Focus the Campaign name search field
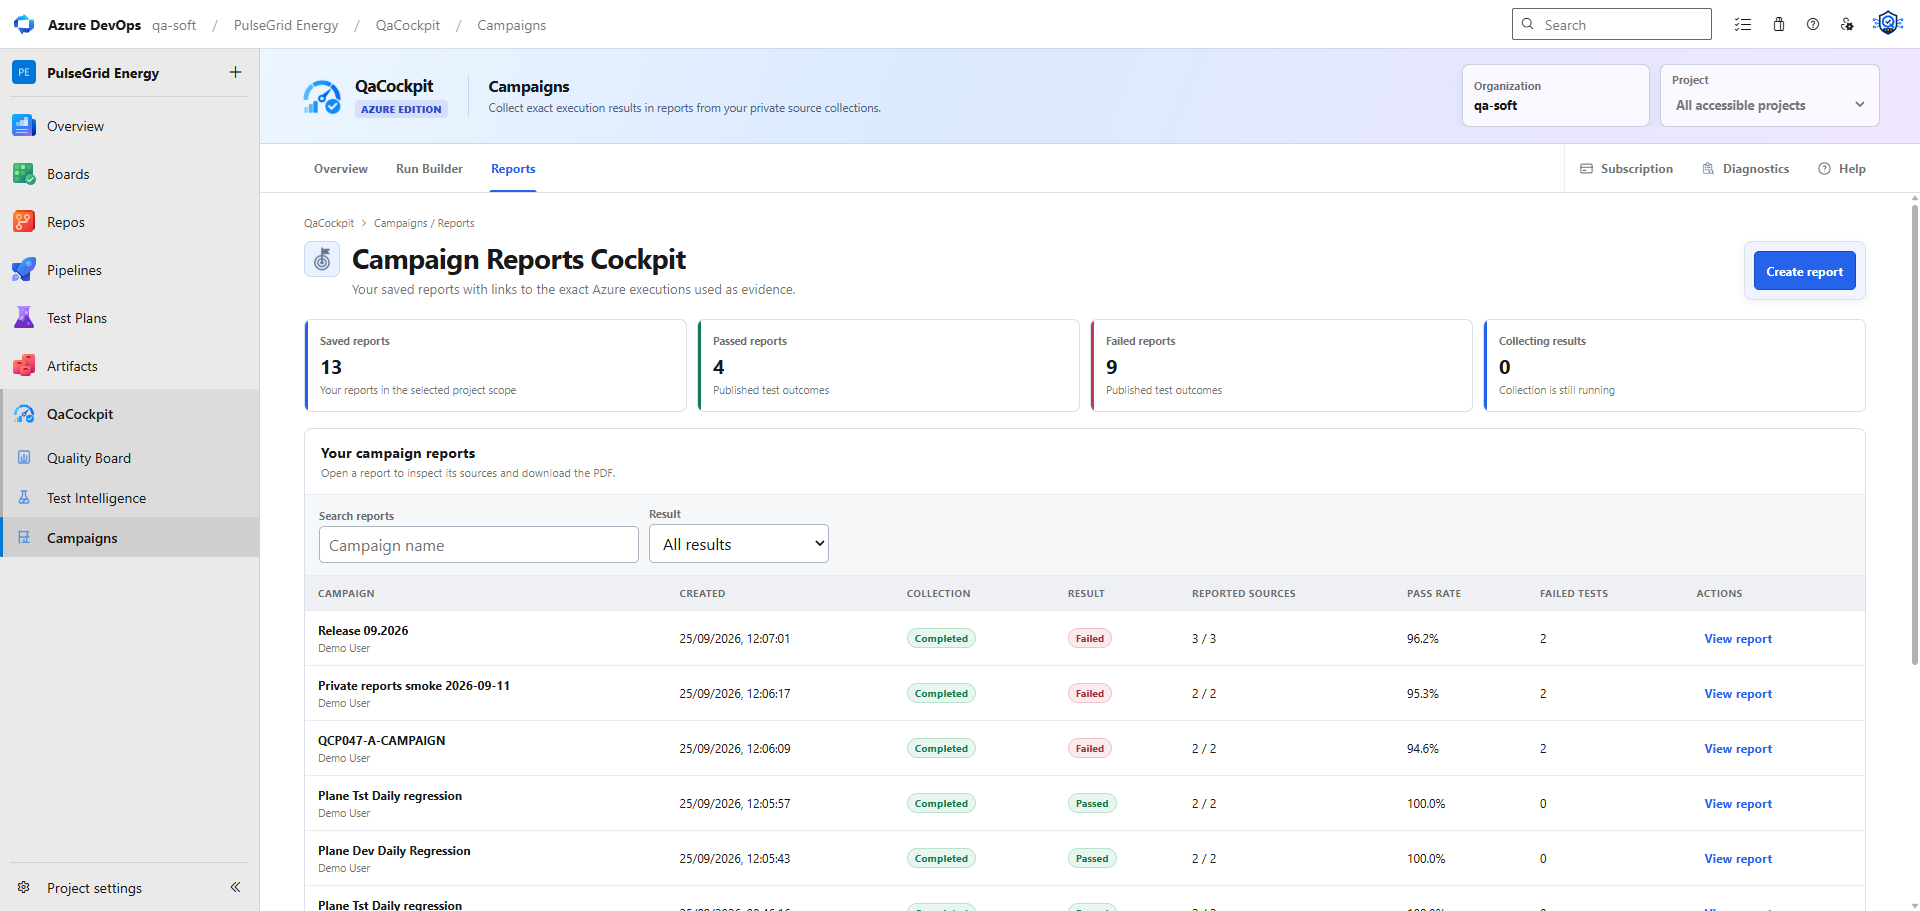This screenshot has width=1920, height=911. coord(479,545)
